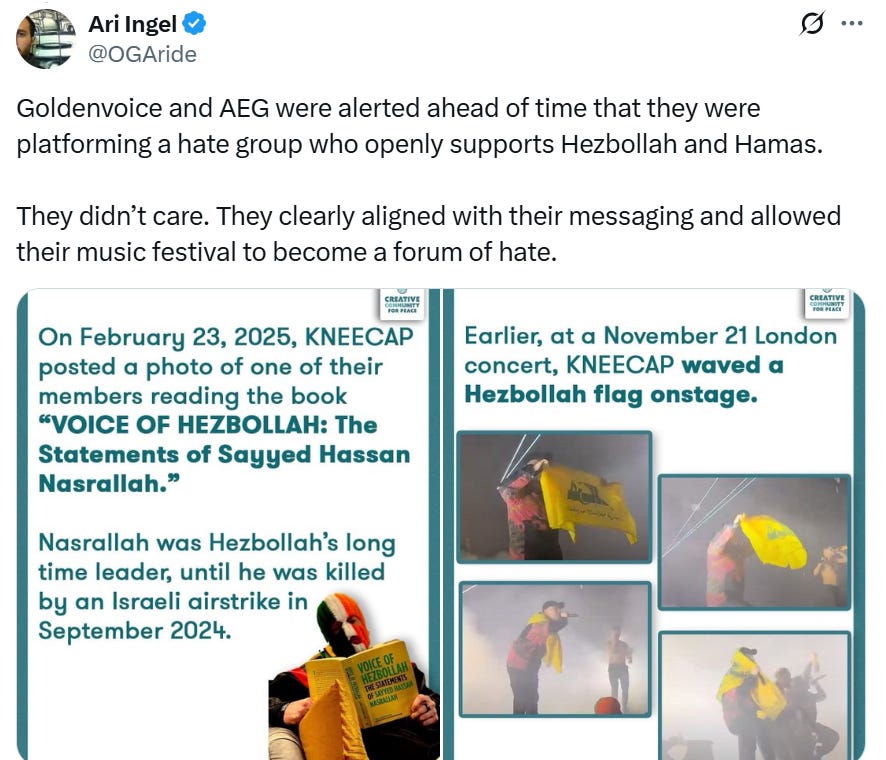This screenshot has width=886, height=760.
Task: Click the Ari Ingel display name
Action: click(x=133, y=24)
